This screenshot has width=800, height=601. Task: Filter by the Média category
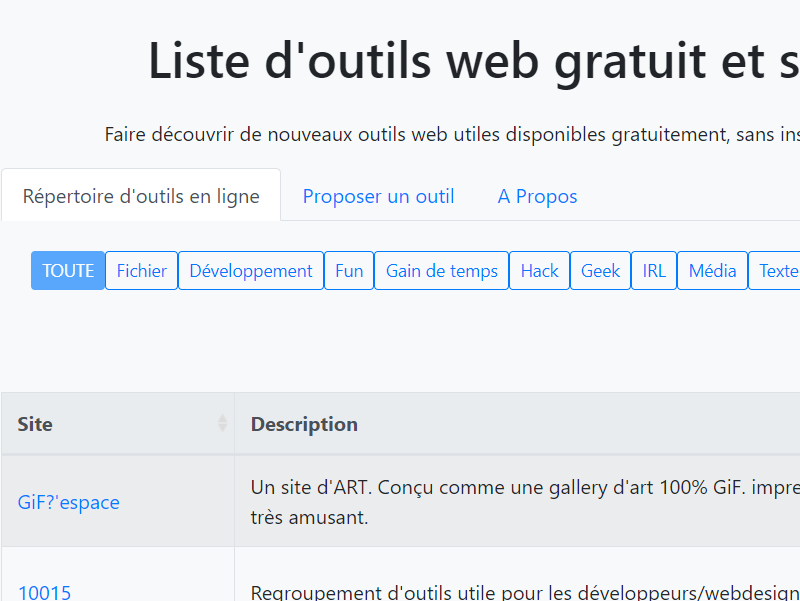coord(712,271)
